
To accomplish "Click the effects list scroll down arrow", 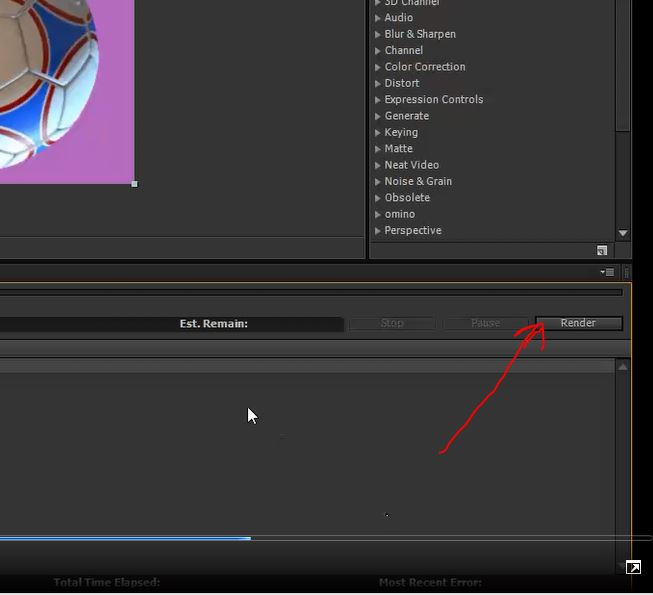I will 623,233.
